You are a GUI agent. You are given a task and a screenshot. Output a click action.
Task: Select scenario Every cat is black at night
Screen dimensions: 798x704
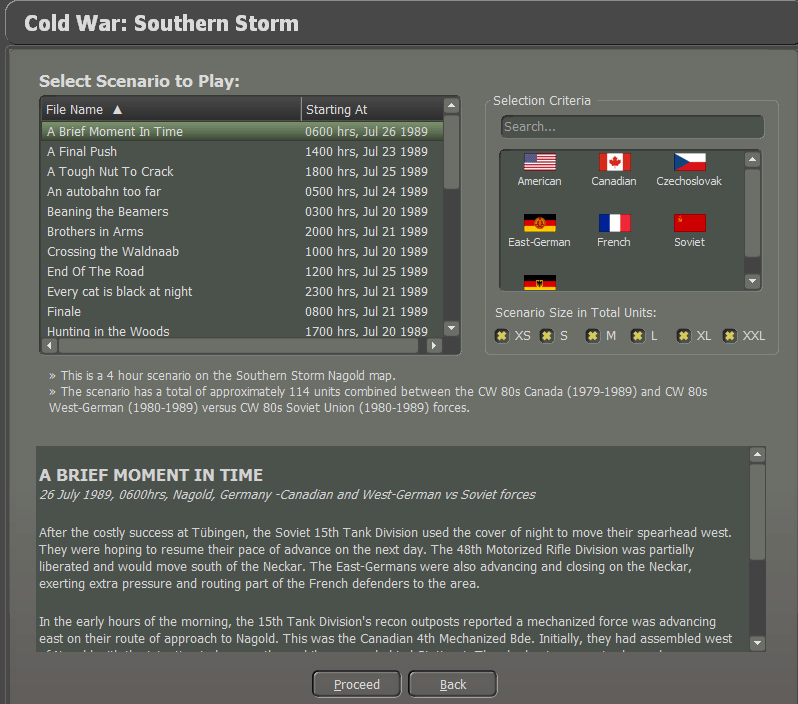click(x=242, y=292)
